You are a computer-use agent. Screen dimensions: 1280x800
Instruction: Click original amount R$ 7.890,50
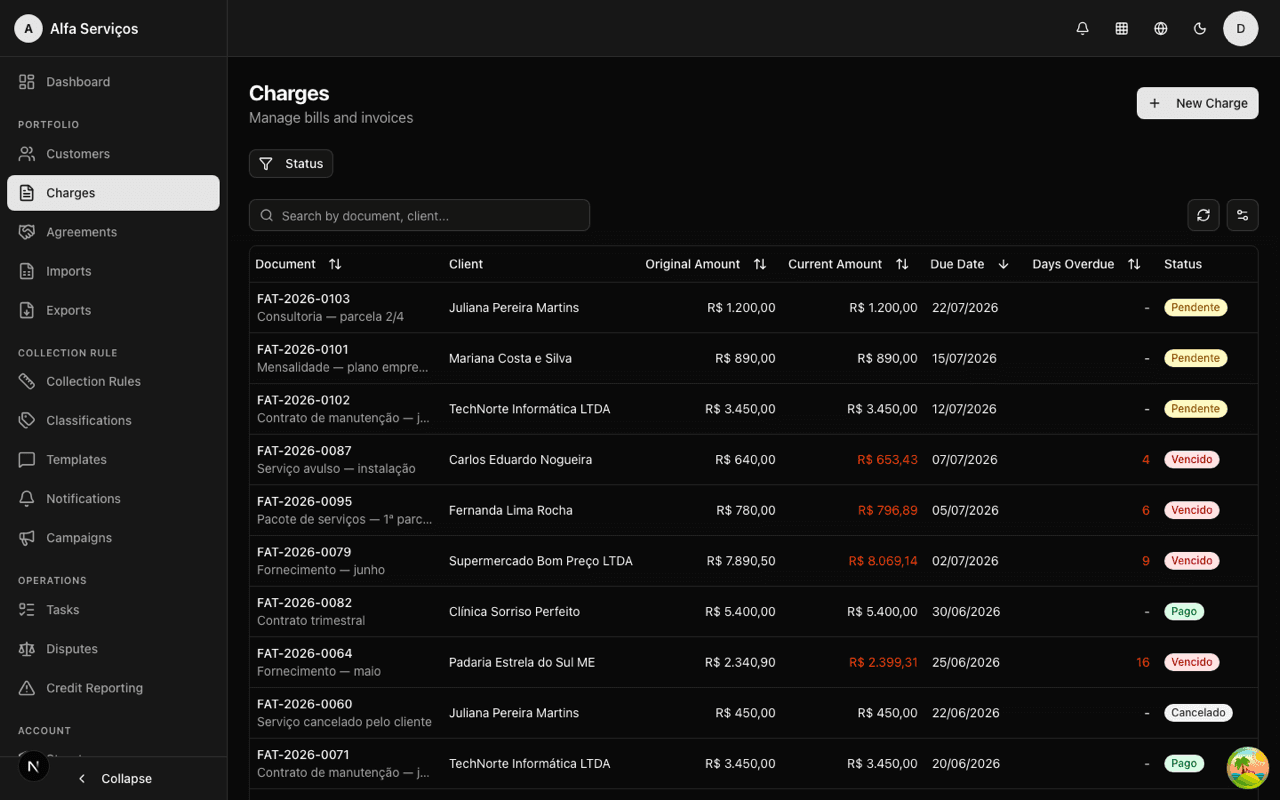[740, 561]
